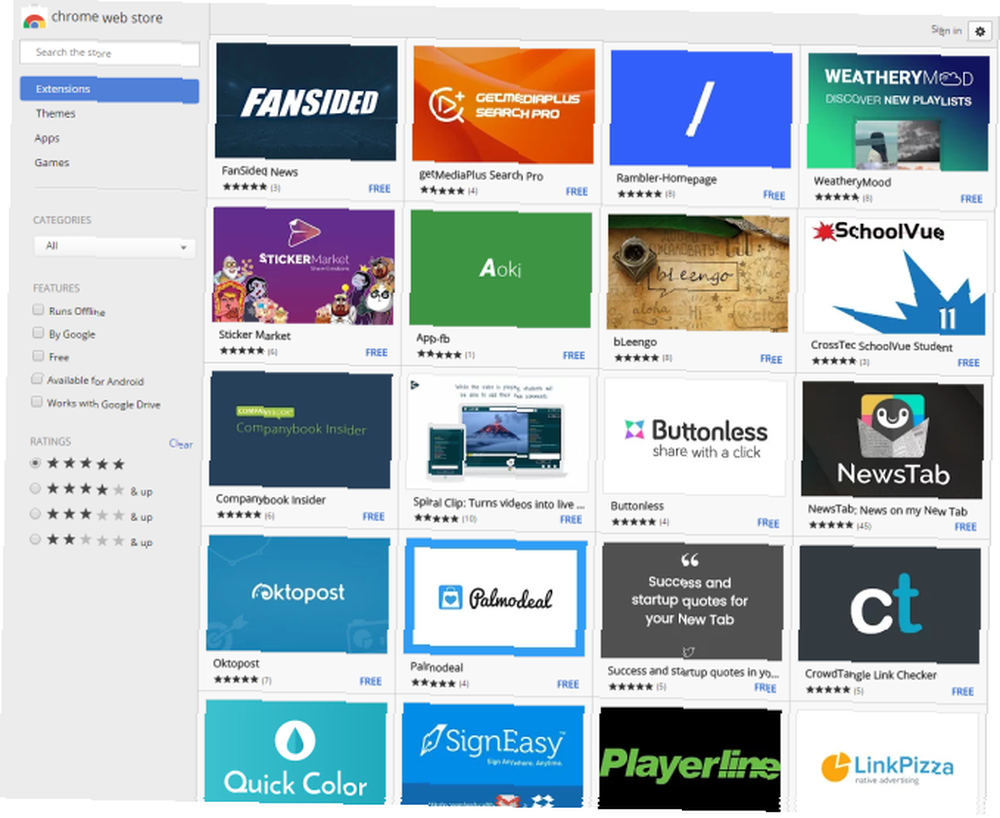This screenshot has height=818, width=1000.
Task: Tick the By Google checkbox
Action: coord(38,333)
